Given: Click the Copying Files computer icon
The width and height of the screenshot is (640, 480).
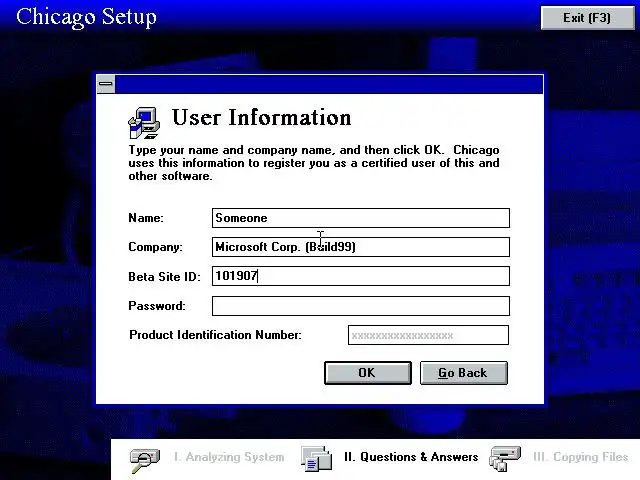Looking at the screenshot, I should (x=505, y=458).
